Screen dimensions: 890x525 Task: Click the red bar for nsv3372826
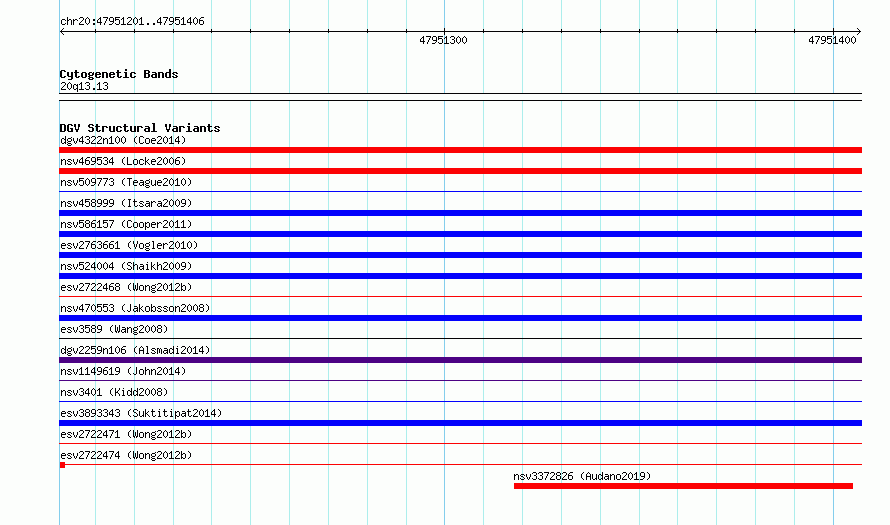coord(683,486)
